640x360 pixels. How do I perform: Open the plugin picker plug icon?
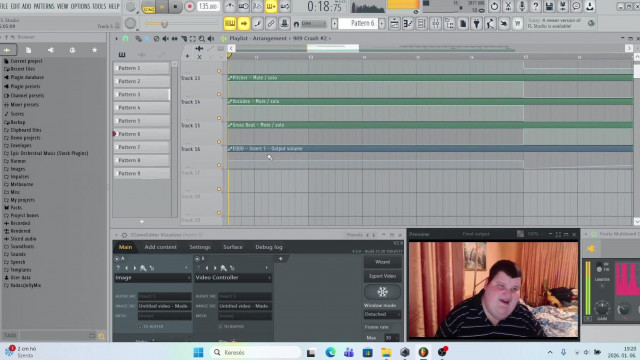pos(476,24)
